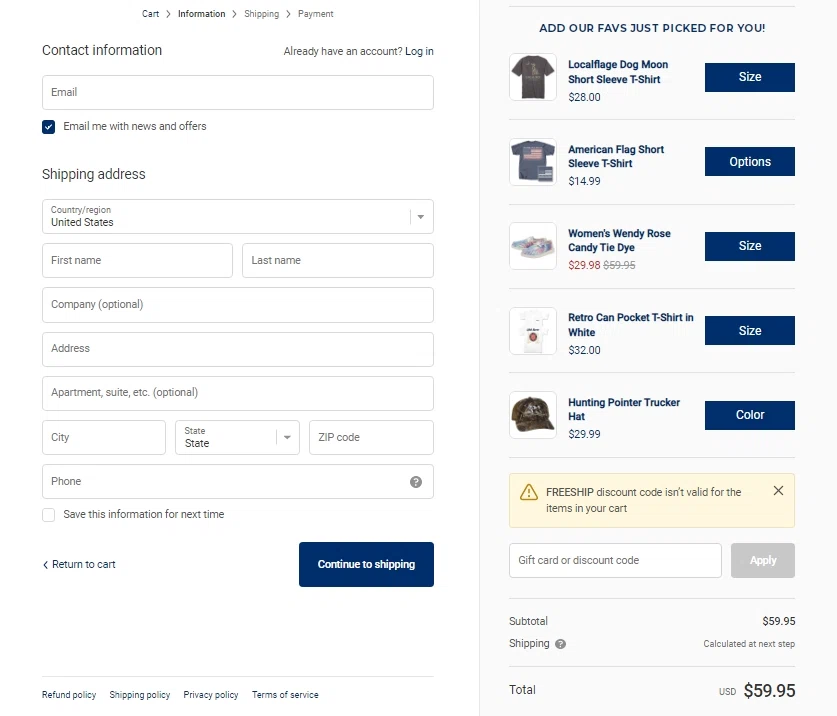Click the Localflage Dog Moon shirt thumbnail
Image resolution: width=837 pixels, height=716 pixels.
533,77
